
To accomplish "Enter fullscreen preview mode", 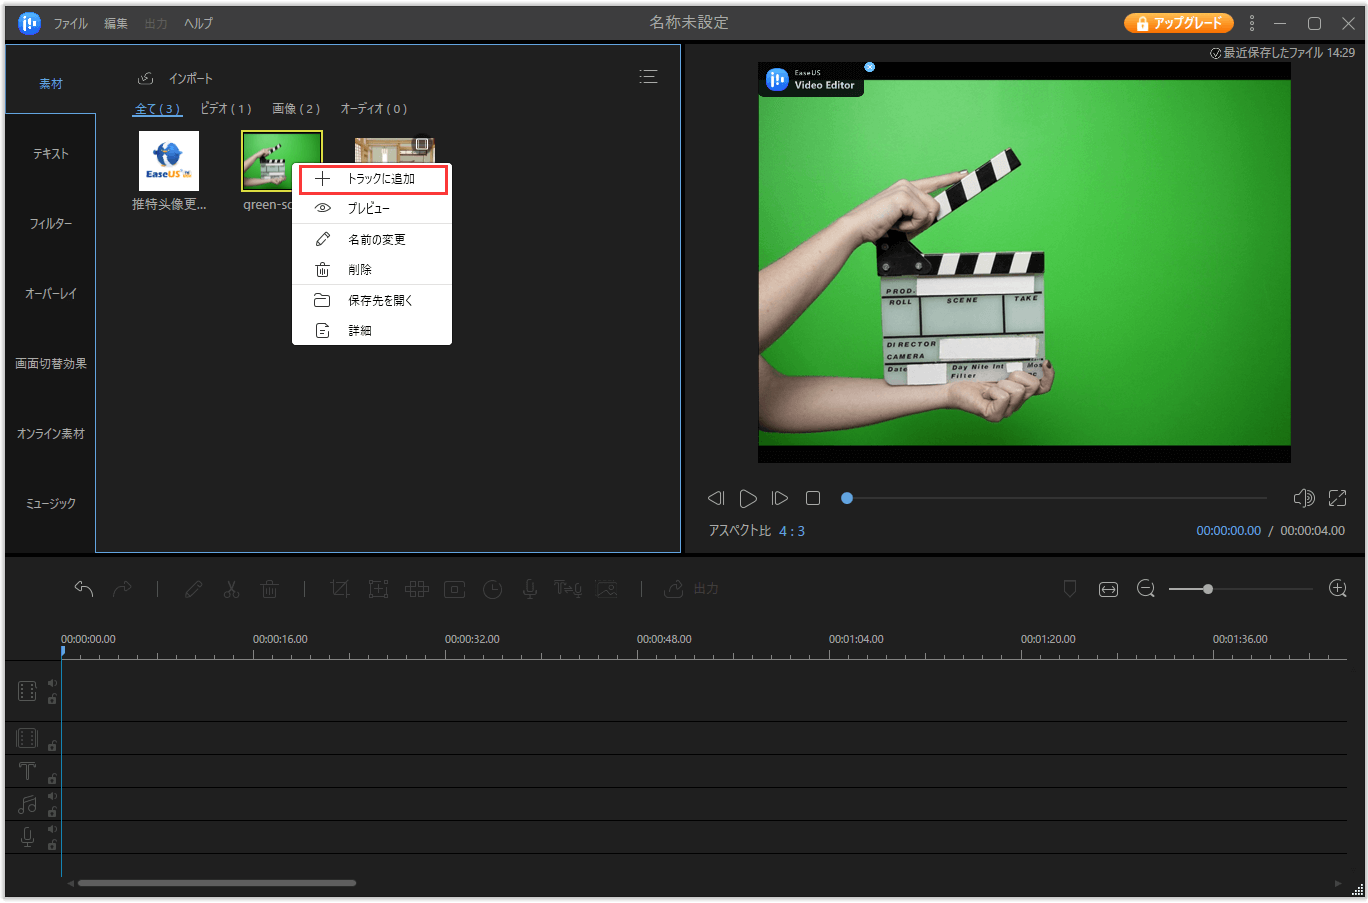I will coord(1337,498).
